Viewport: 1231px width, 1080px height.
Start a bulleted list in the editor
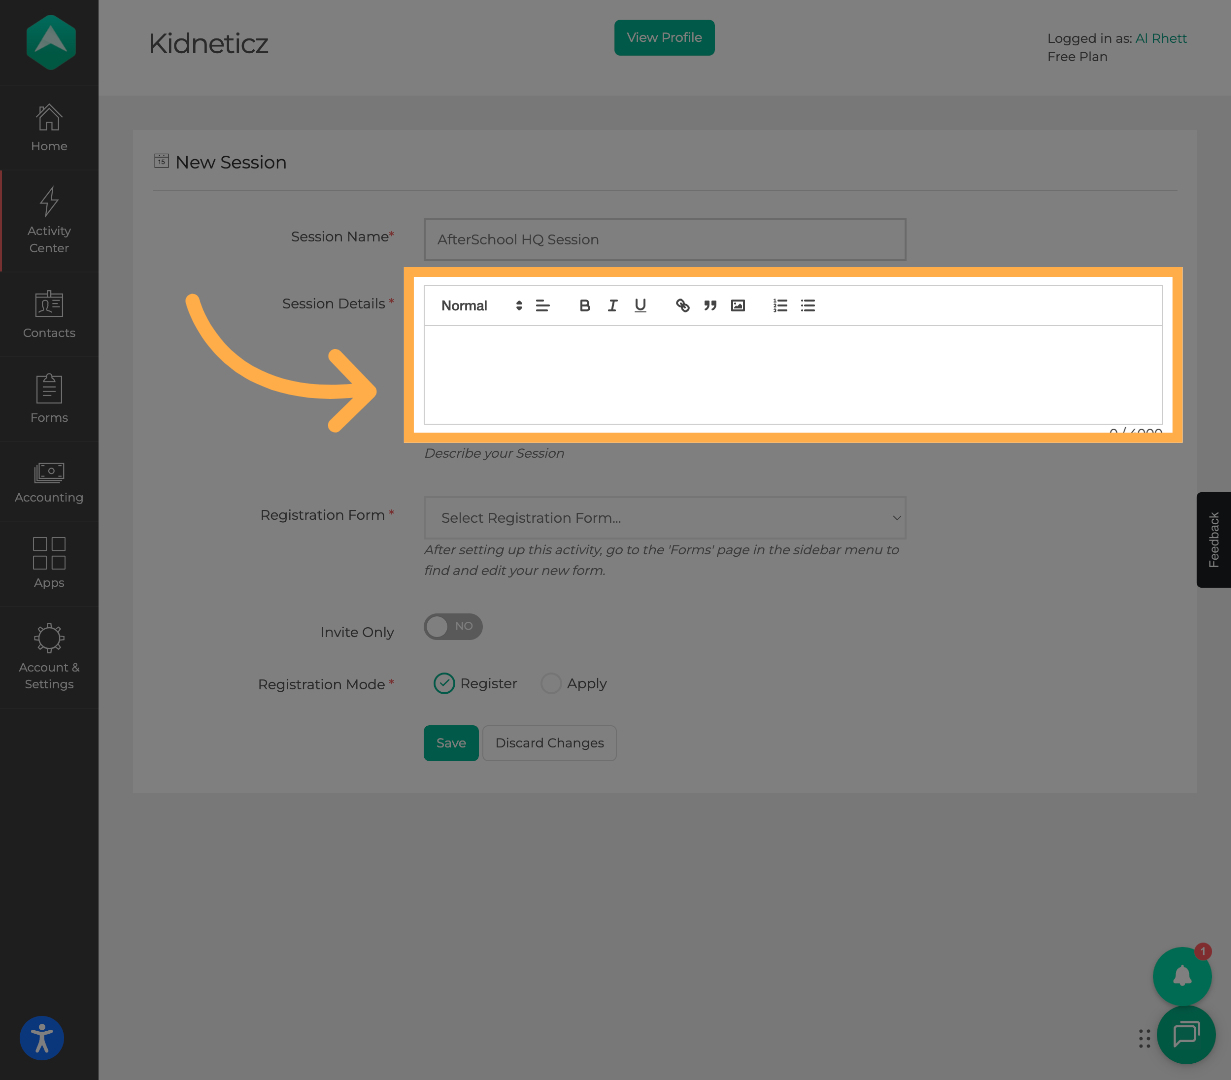(x=808, y=306)
